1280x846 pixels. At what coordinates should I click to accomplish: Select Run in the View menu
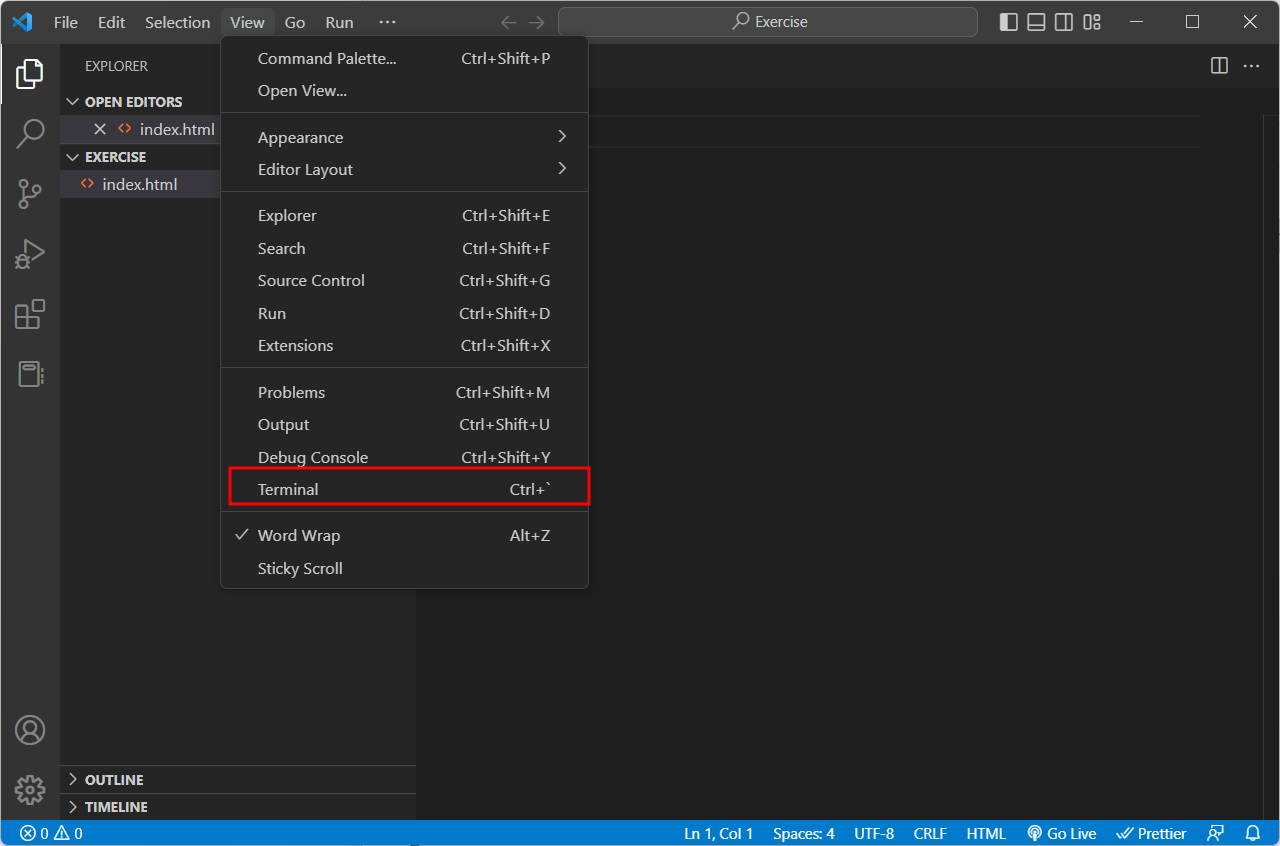404,314
